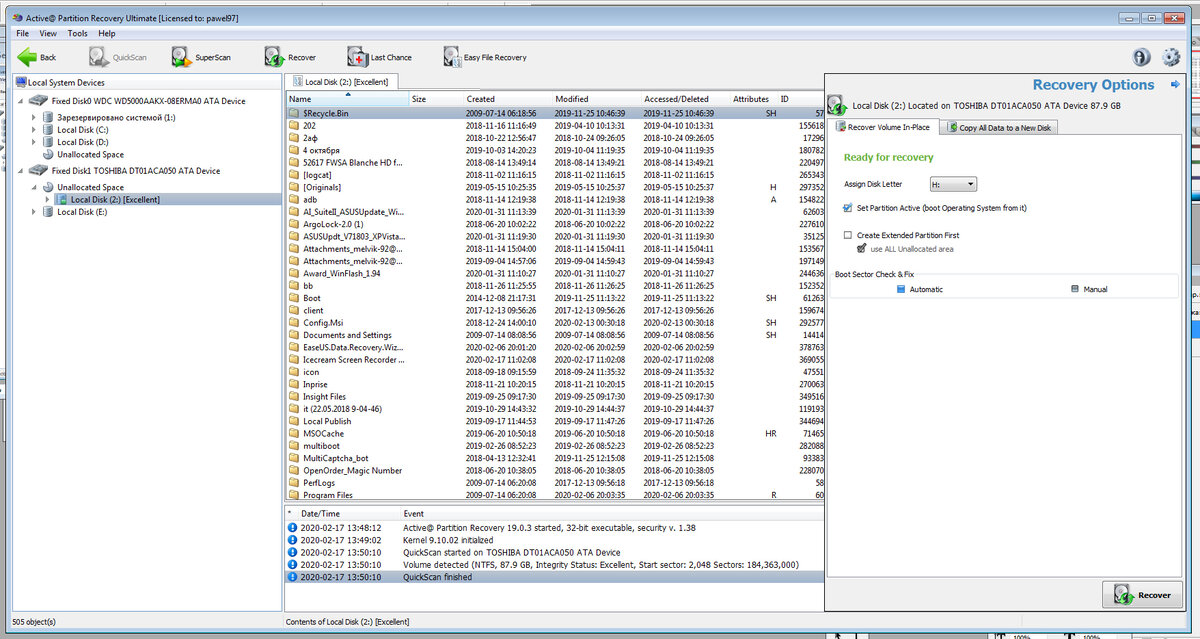Open Assign Disk Letter dropdown
The height and width of the screenshot is (639, 1200).
coord(953,185)
